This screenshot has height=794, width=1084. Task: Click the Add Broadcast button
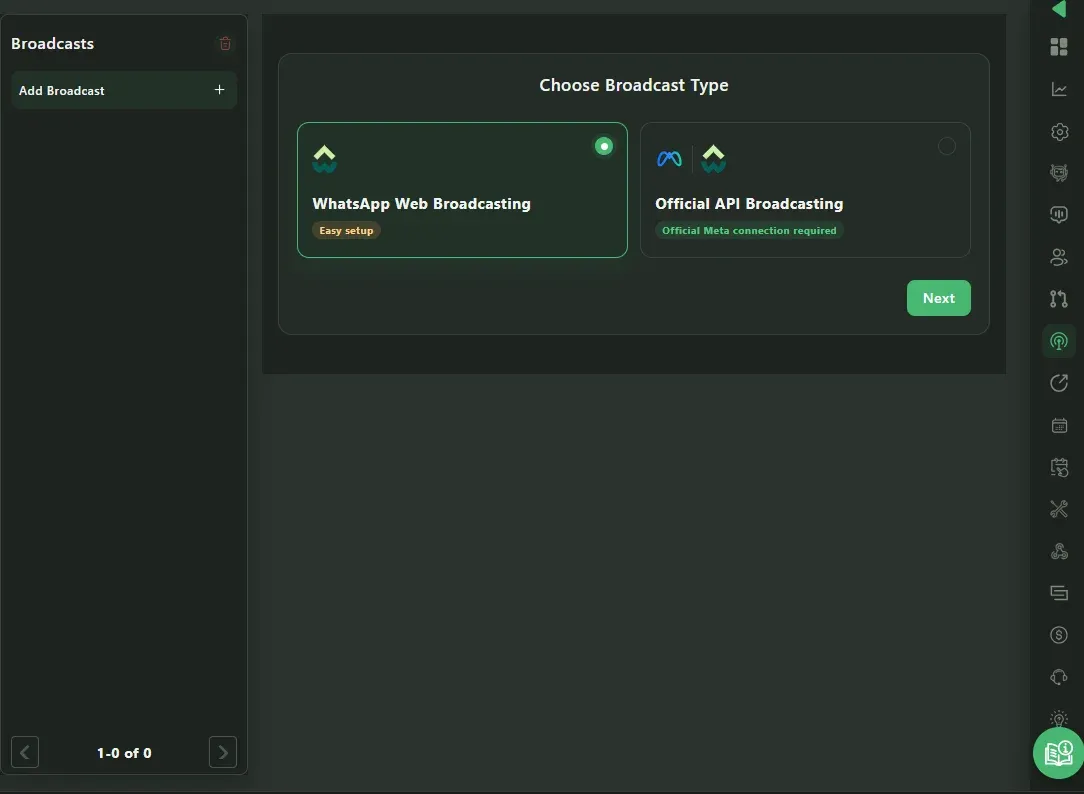[x=124, y=90]
